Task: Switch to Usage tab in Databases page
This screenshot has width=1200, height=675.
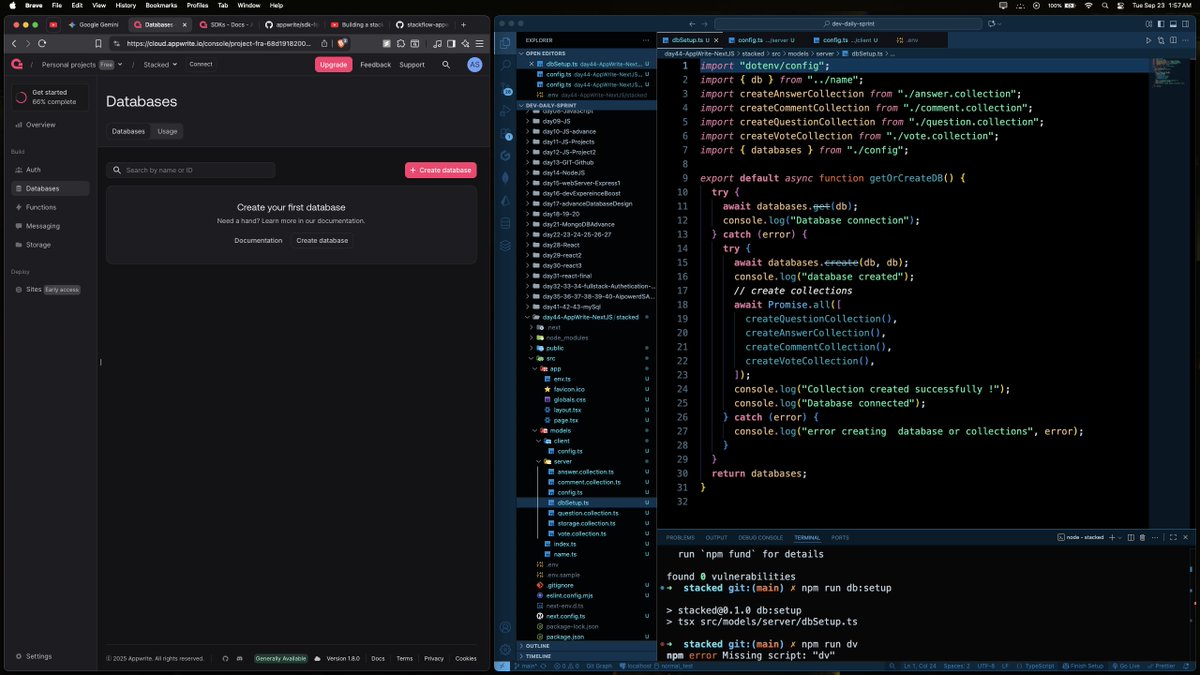Action: [x=167, y=131]
